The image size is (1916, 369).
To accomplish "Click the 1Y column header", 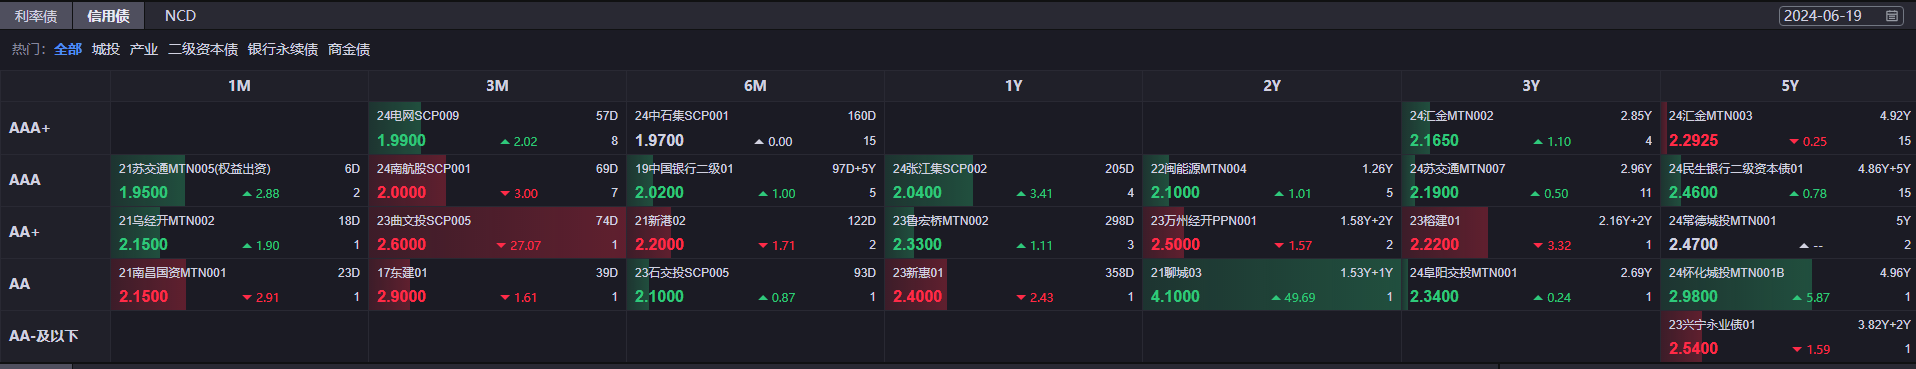I will [x=1013, y=86].
